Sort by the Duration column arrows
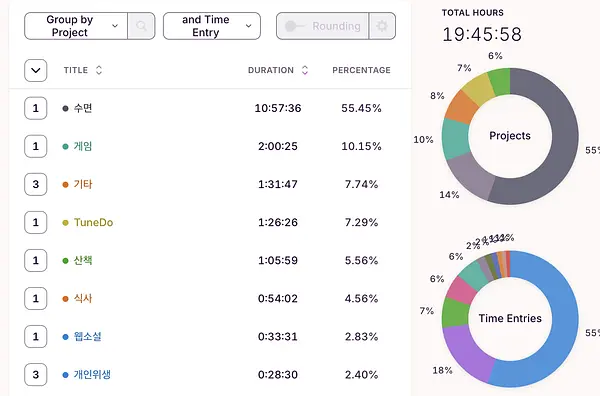The width and height of the screenshot is (600, 396). [305, 70]
